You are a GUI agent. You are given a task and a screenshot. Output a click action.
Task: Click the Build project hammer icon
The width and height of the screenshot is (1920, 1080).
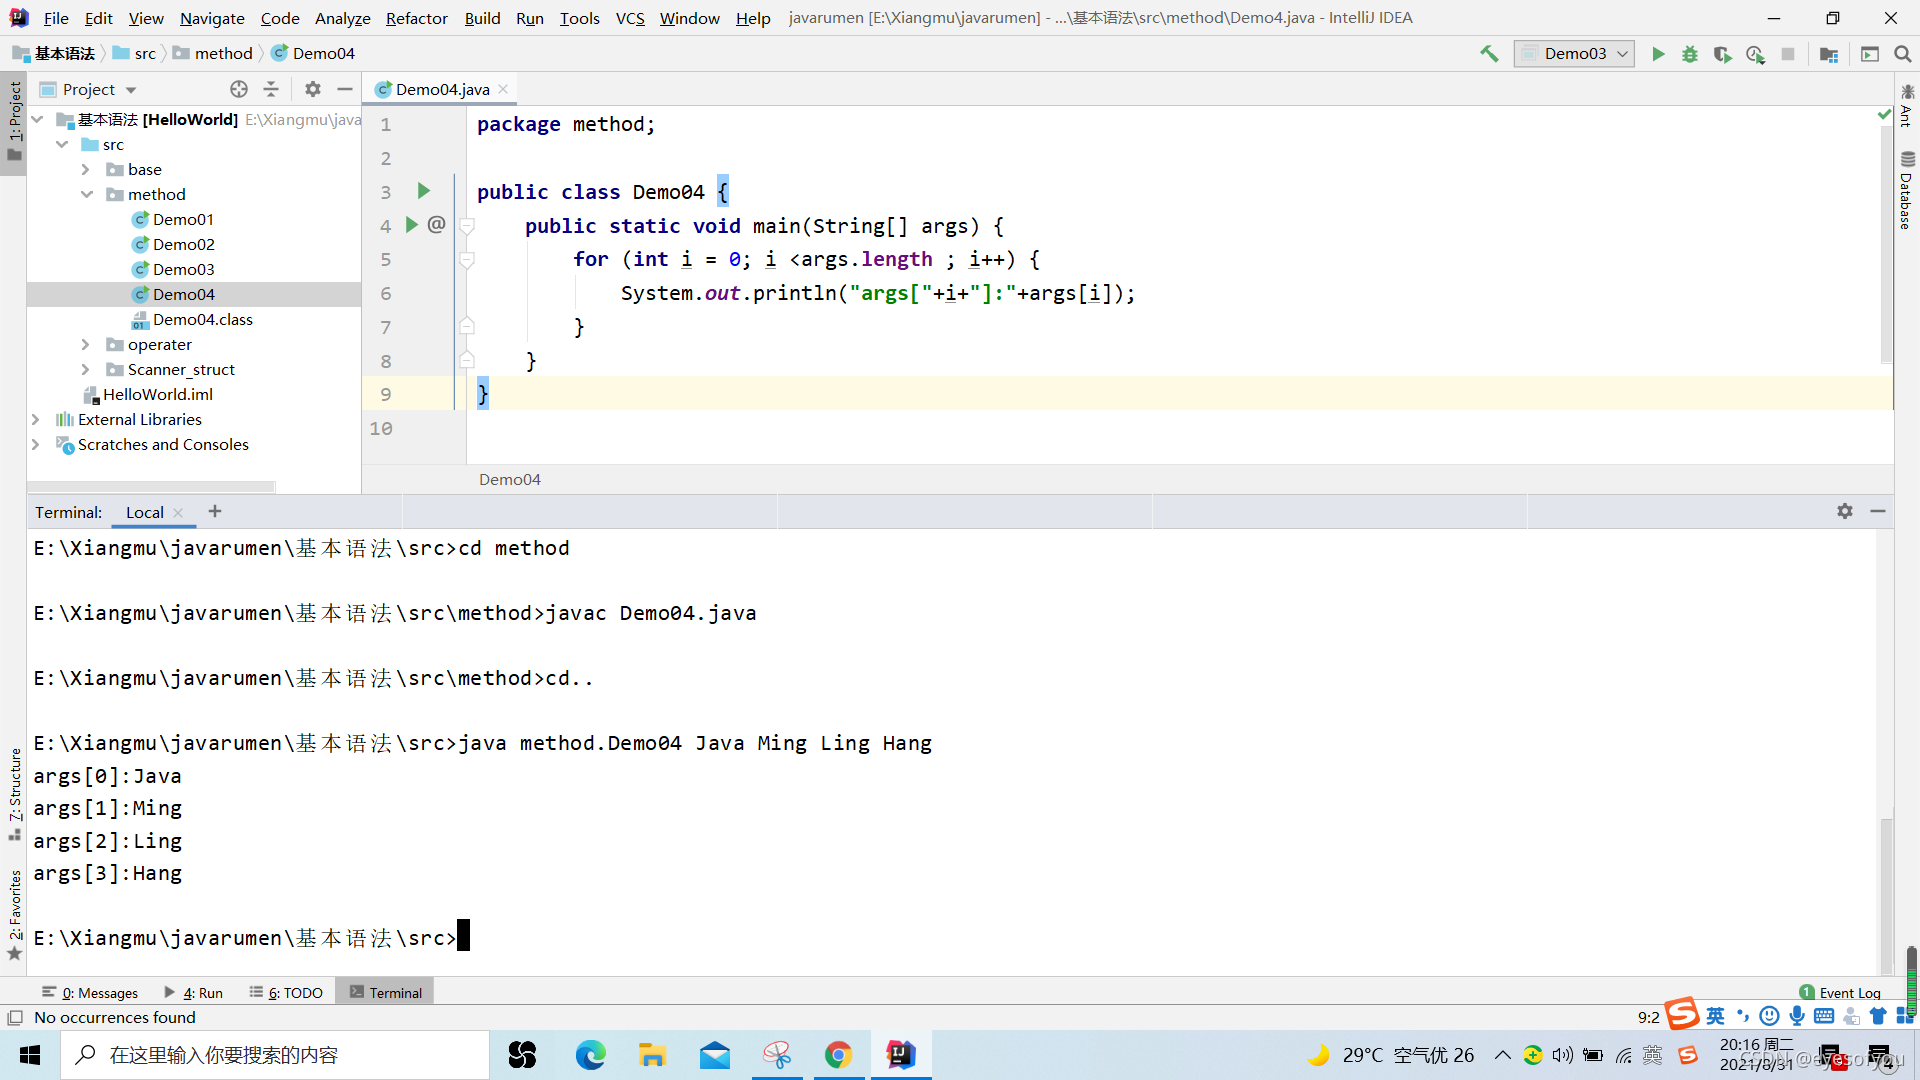pyautogui.click(x=1489, y=54)
